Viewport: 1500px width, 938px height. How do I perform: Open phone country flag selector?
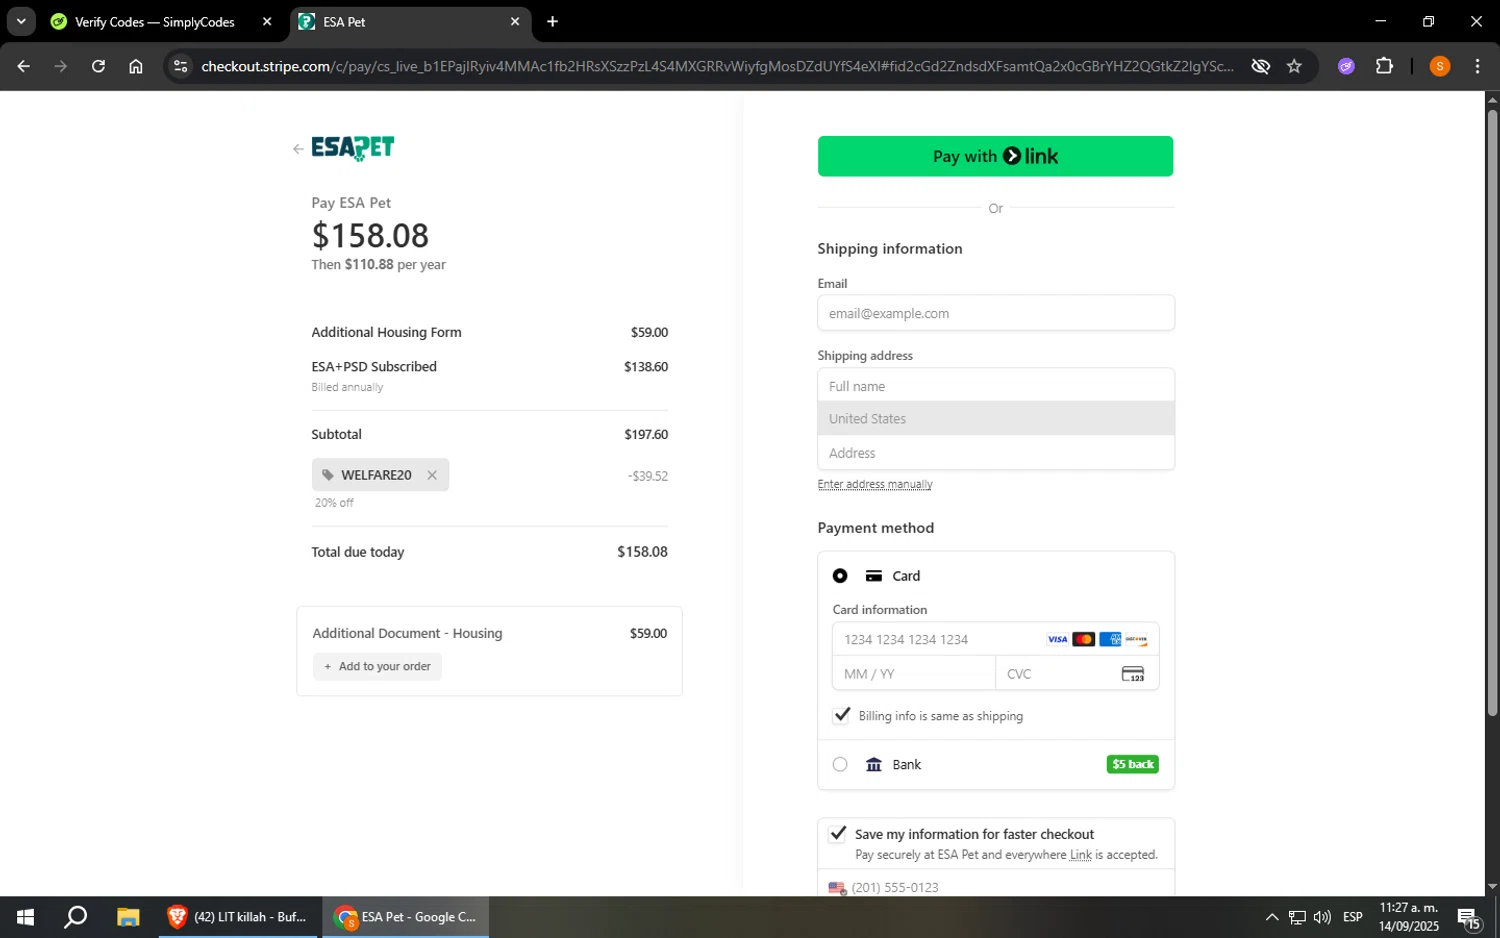coord(837,888)
